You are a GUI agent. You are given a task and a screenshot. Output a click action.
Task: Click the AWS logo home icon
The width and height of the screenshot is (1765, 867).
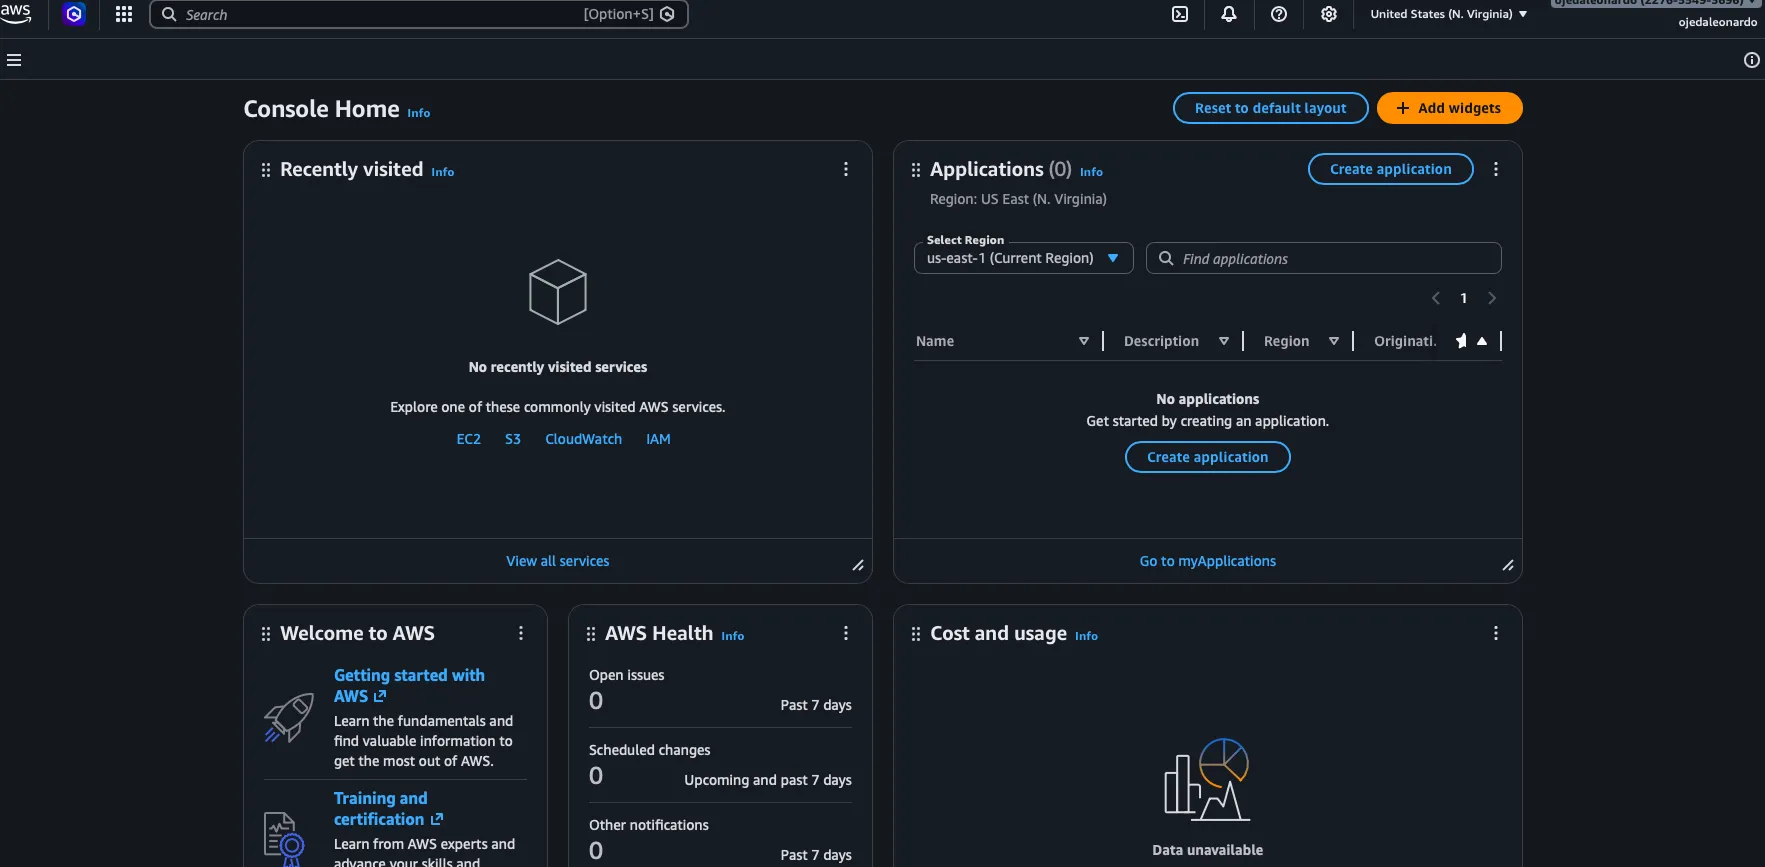[x=16, y=13]
